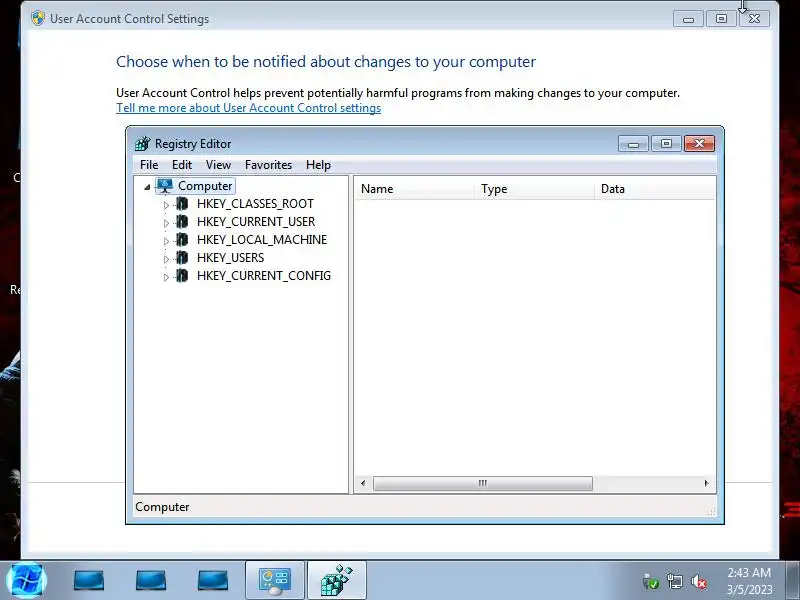Click the scroll left arrow in values pane
The image size is (800, 600).
363,483
